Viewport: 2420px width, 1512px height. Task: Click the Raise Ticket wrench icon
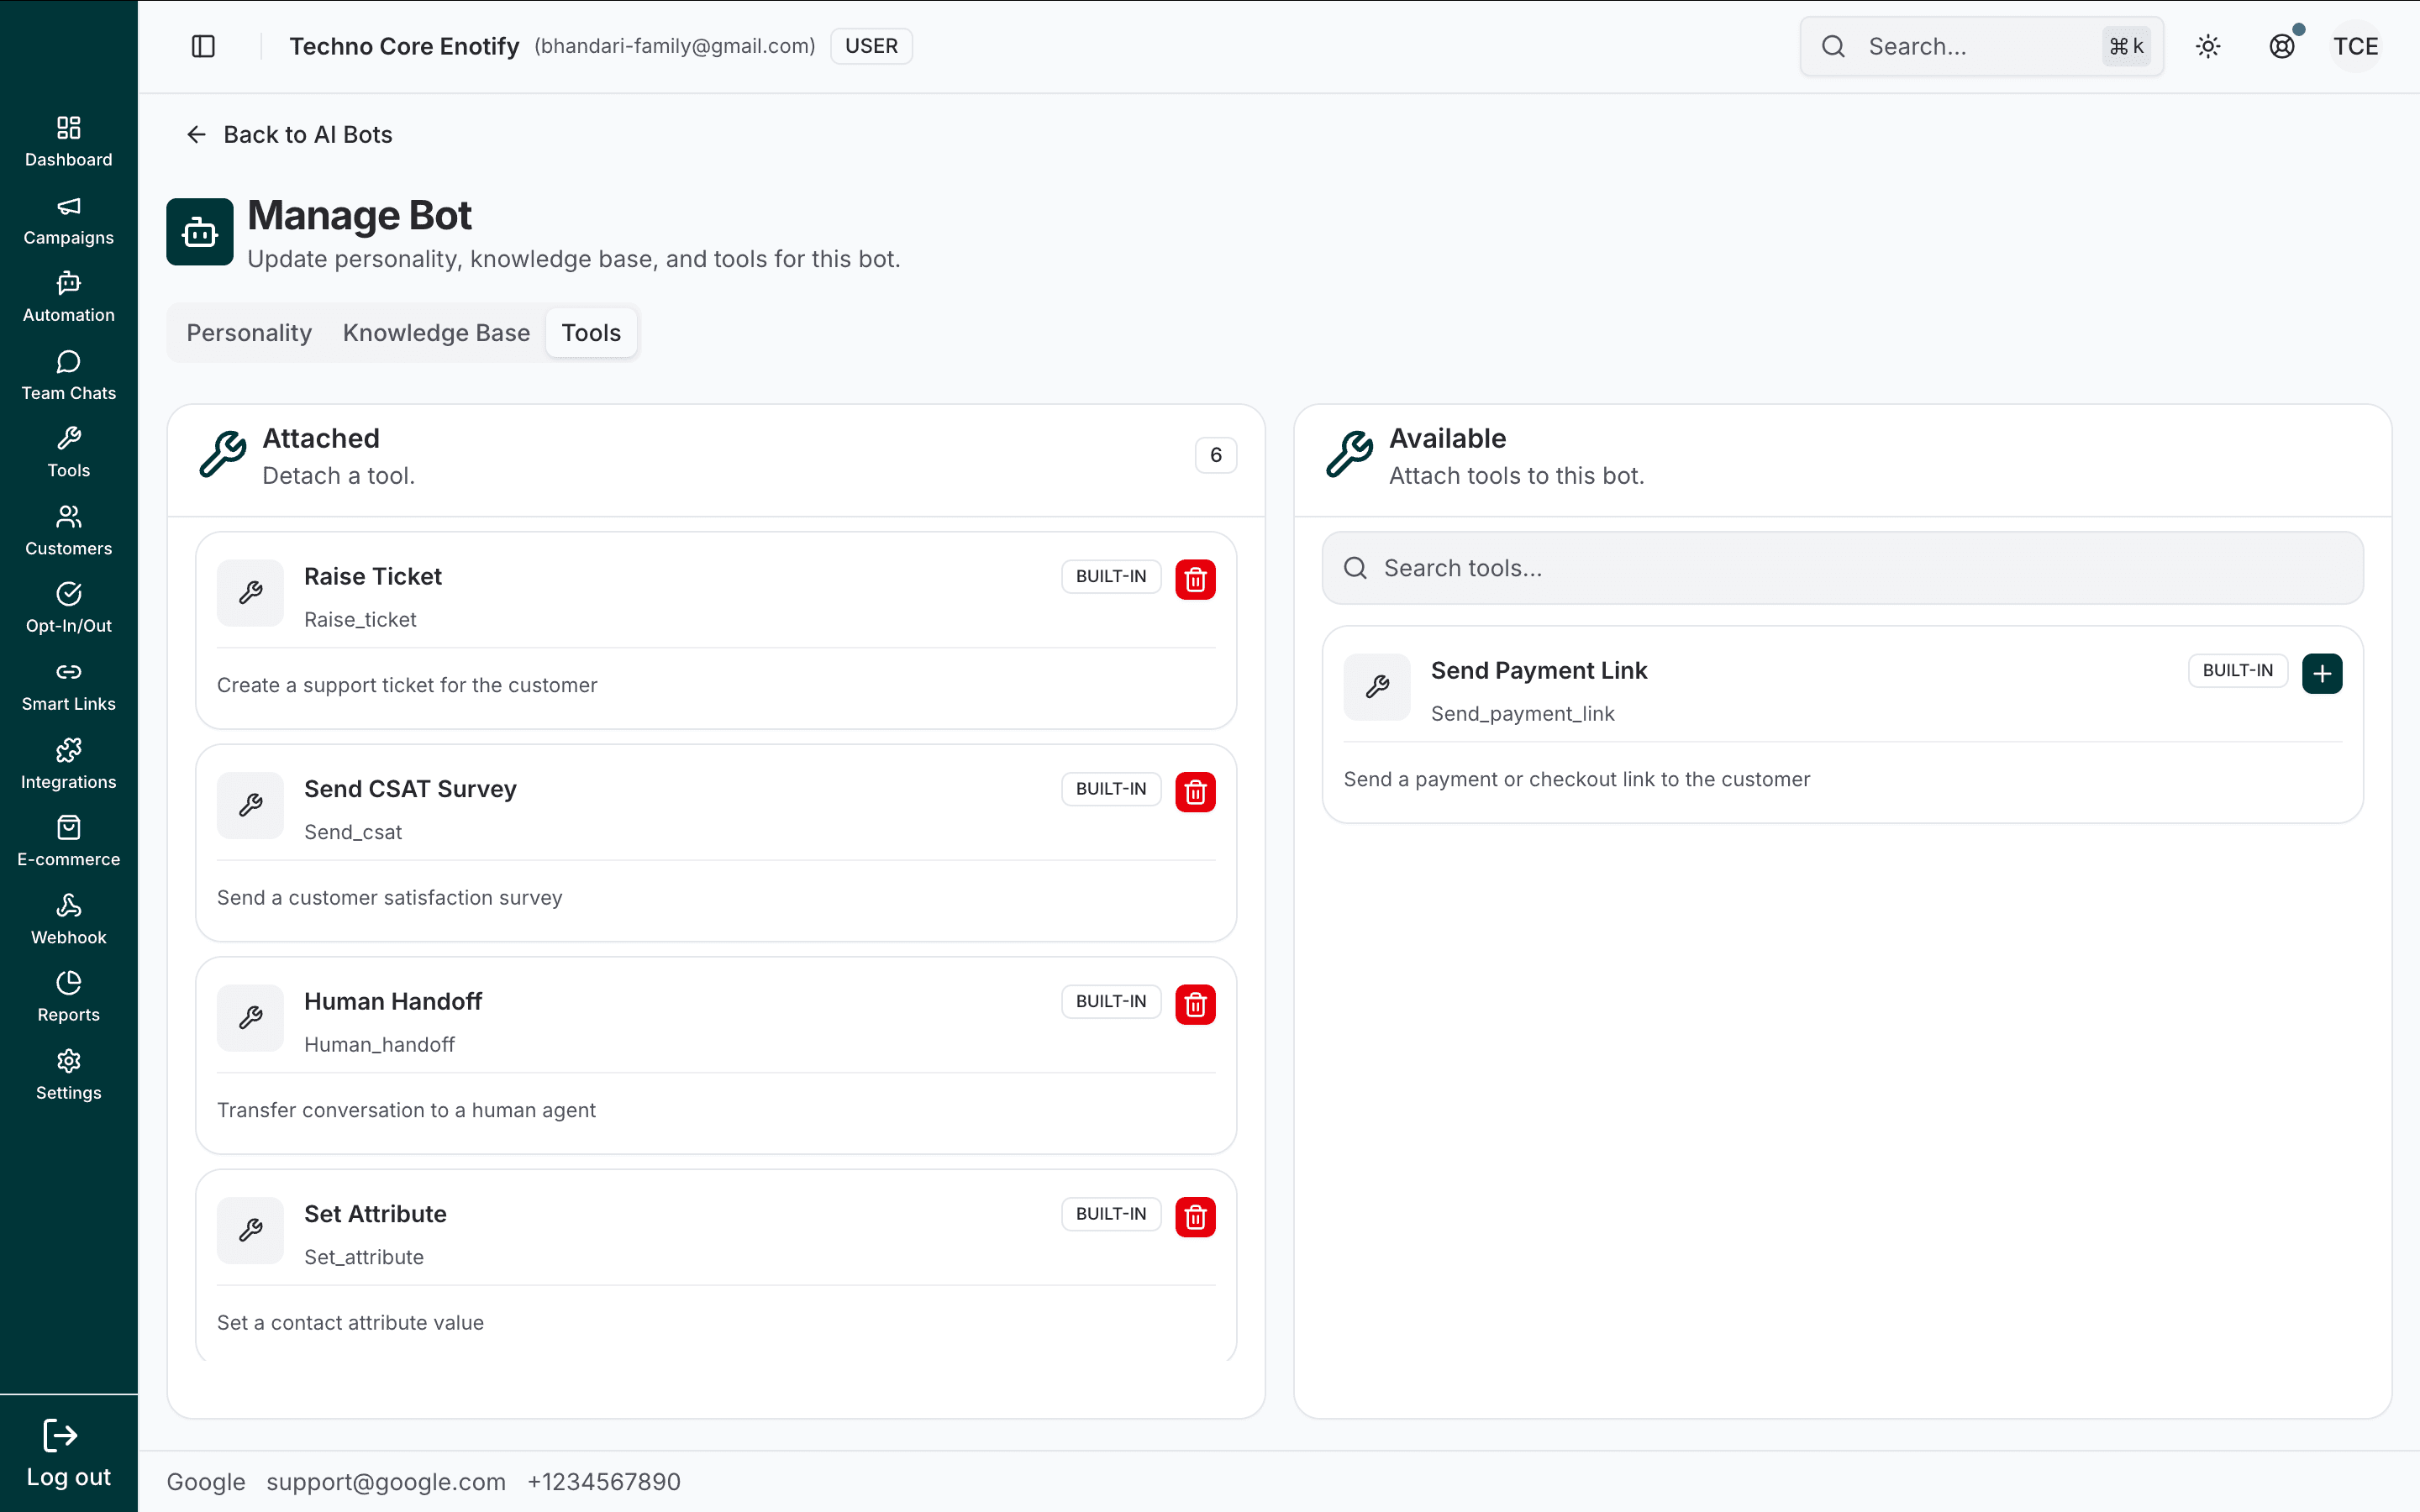251,593
